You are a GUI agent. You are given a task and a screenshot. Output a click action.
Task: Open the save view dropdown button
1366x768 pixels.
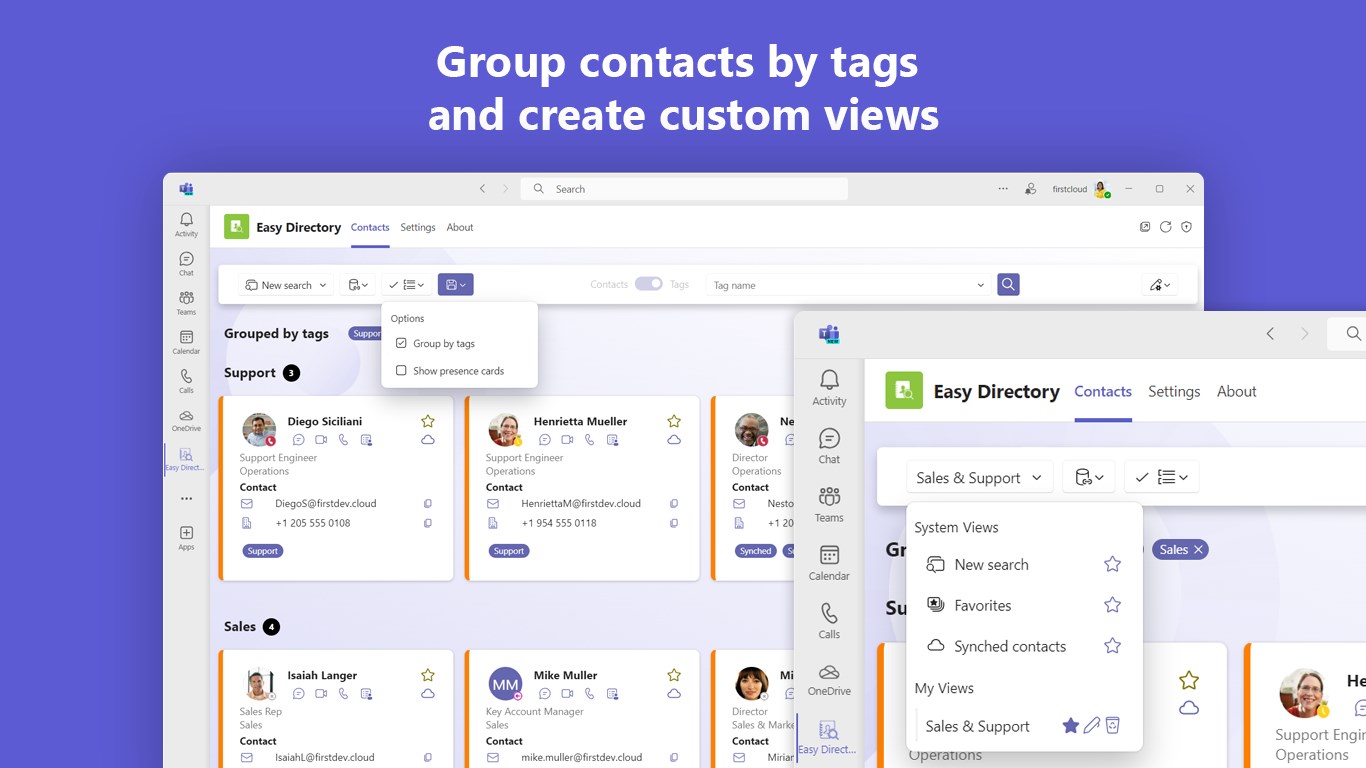pyautogui.click(x=456, y=285)
